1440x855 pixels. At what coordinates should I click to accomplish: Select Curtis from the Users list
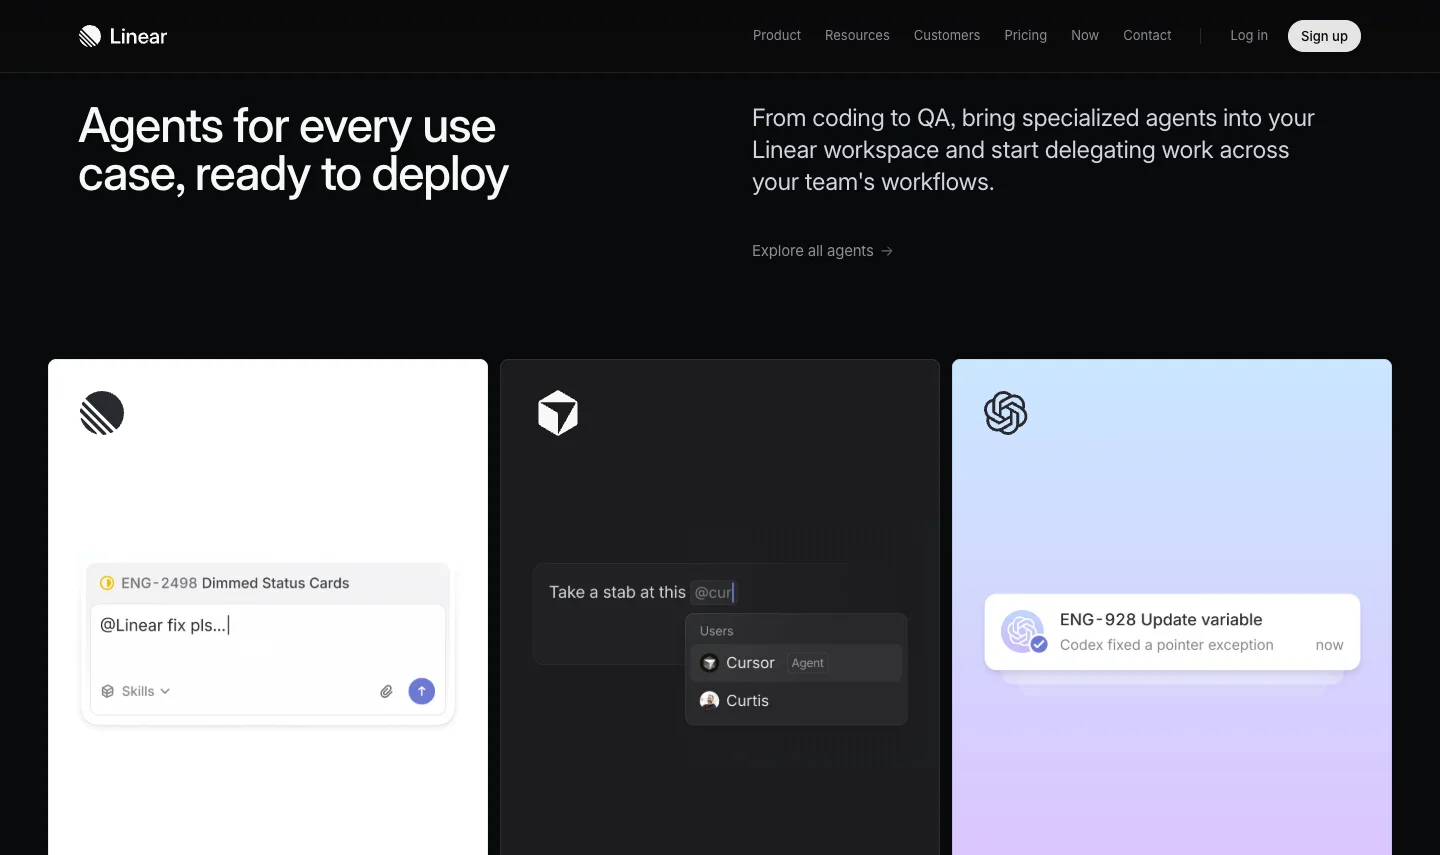[x=796, y=701]
